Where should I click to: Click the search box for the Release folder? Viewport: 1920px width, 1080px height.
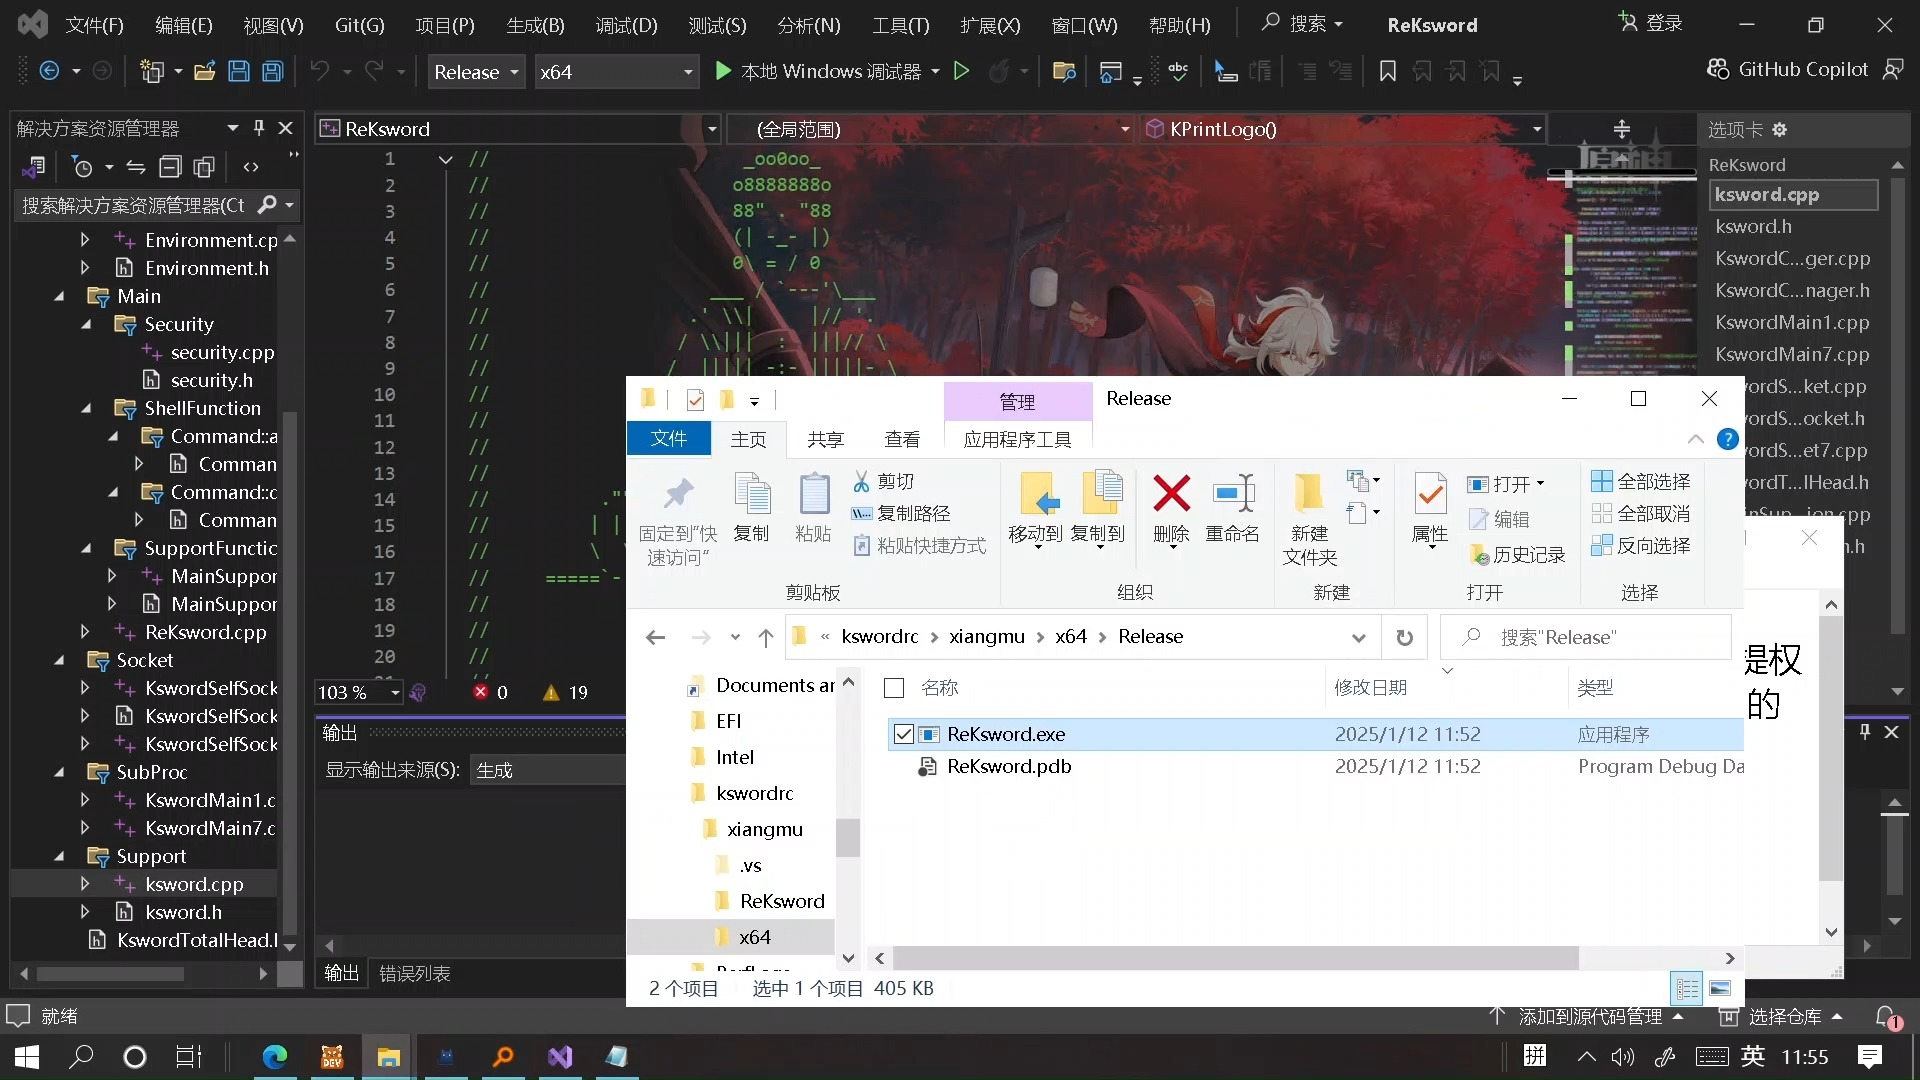[x=1586, y=637]
